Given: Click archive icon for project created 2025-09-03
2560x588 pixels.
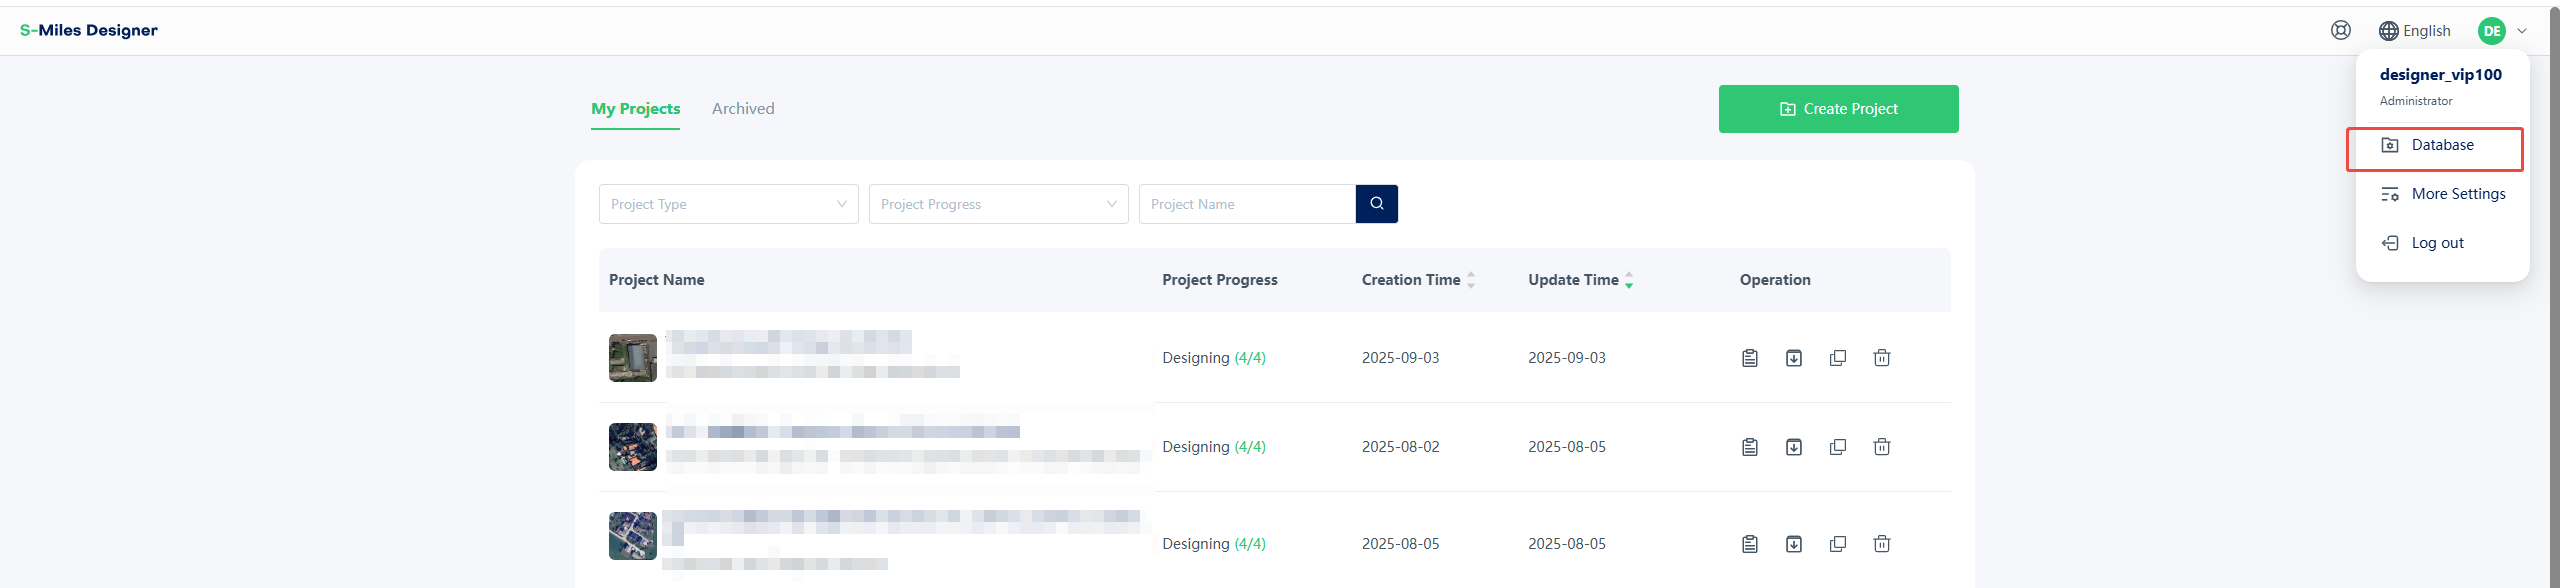Looking at the screenshot, I should click(1794, 358).
